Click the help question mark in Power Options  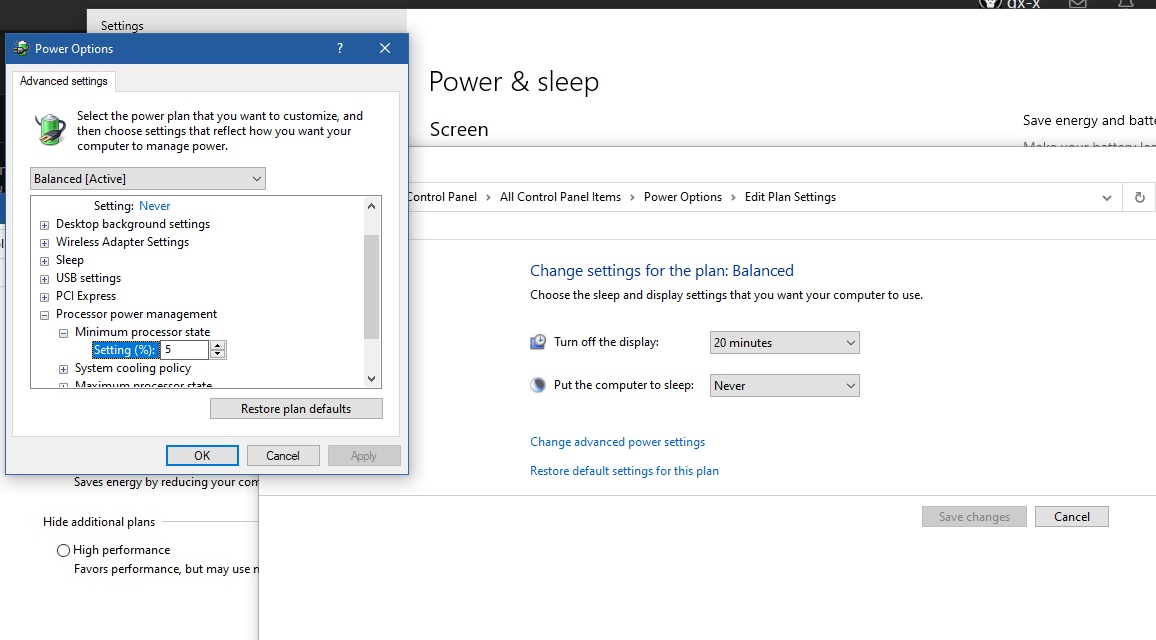click(340, 48)
